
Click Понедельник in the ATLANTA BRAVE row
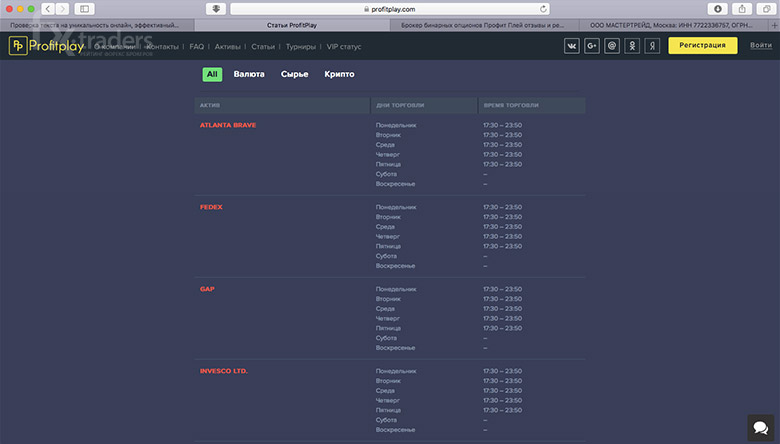(x=396, y=125)
